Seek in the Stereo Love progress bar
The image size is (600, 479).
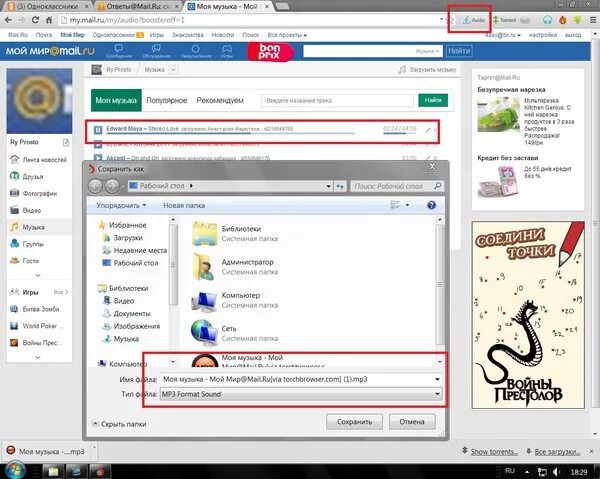(231, 134)
